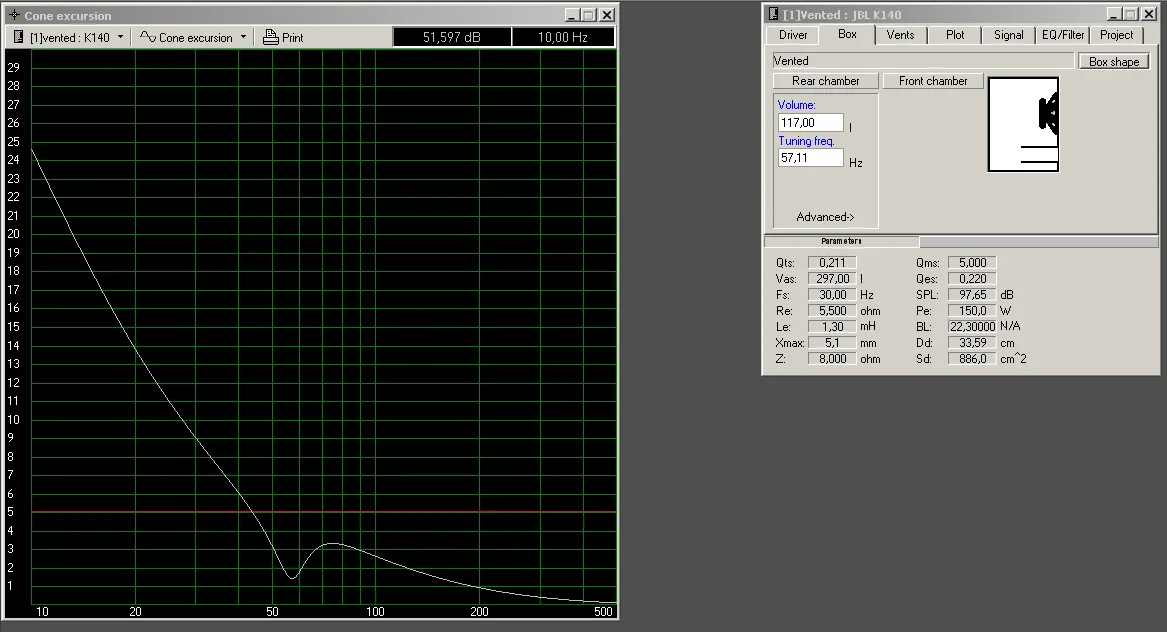This screenshot has width=1167, height=632.
Task: Open the EQ/Filter tab
Action: [x=1062, y=35]
